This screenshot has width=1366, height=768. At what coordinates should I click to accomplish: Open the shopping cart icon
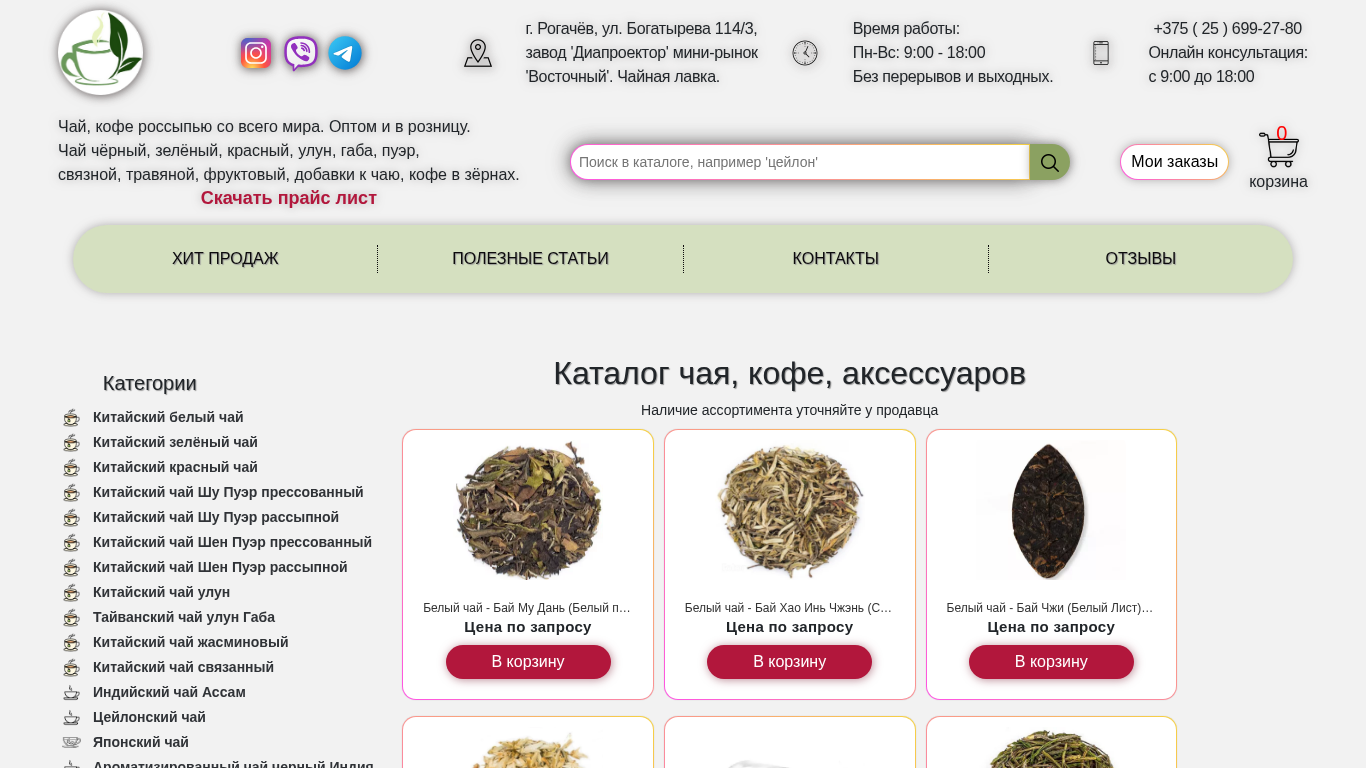(1279, 150)
